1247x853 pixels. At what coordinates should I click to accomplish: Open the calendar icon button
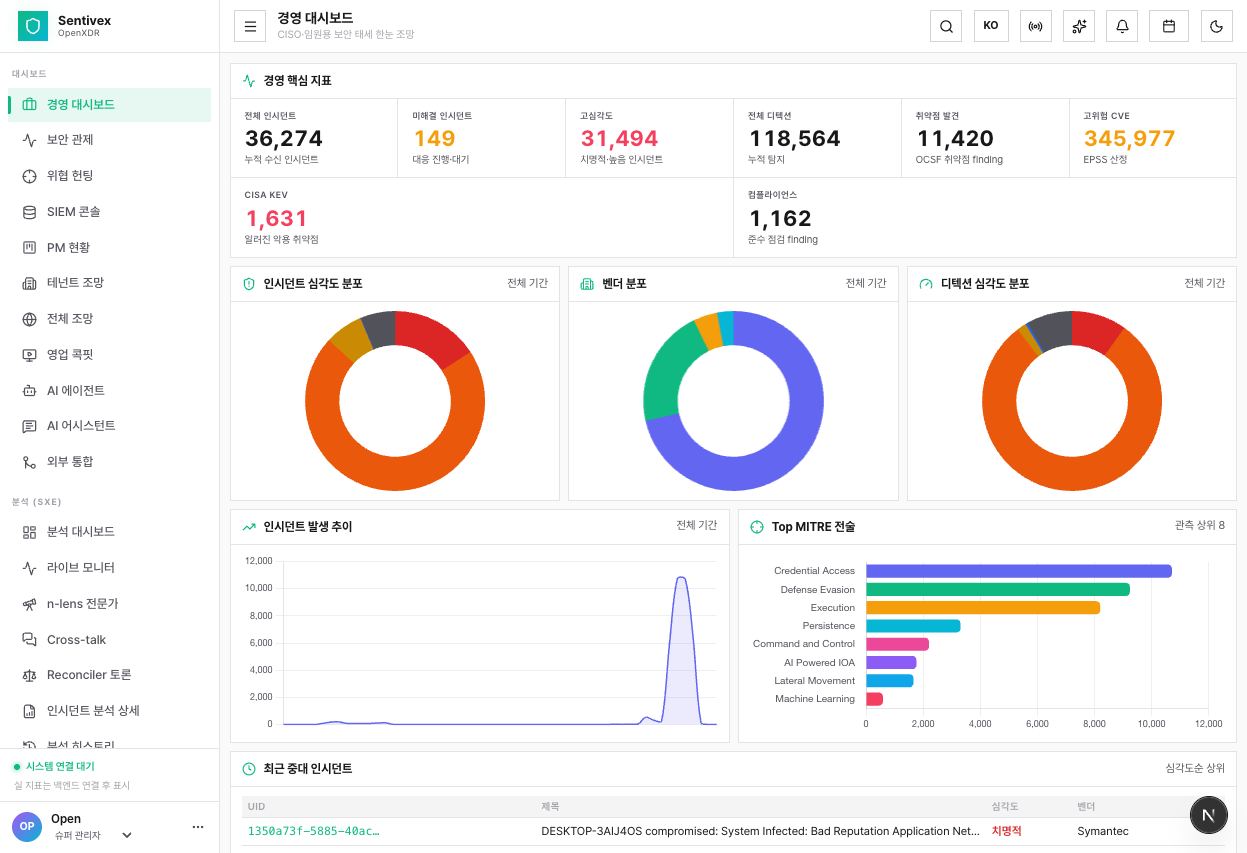click(x=1168, y=26)
